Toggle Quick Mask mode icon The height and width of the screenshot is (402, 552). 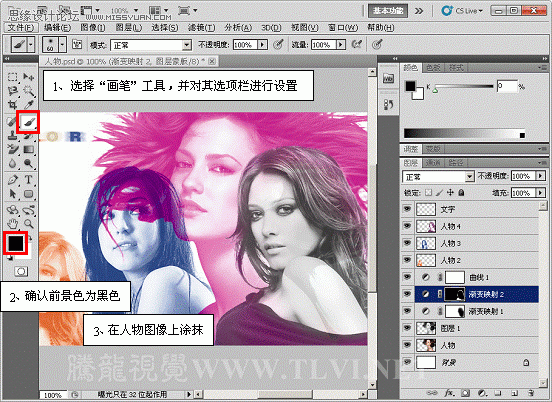[x=21, y=271]
